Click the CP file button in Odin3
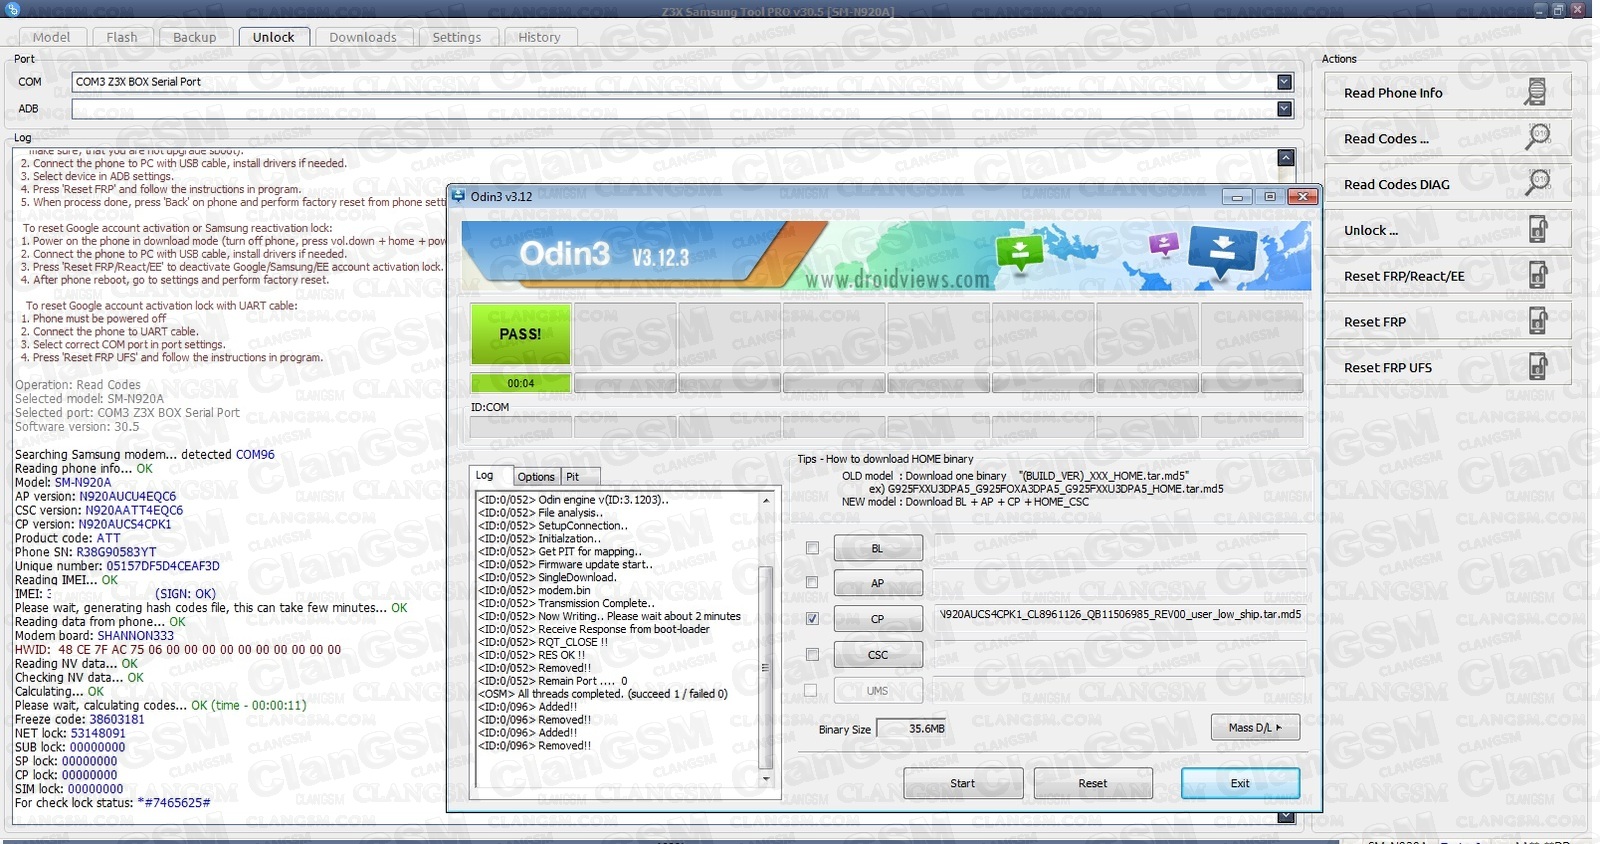 pos(878,619)
